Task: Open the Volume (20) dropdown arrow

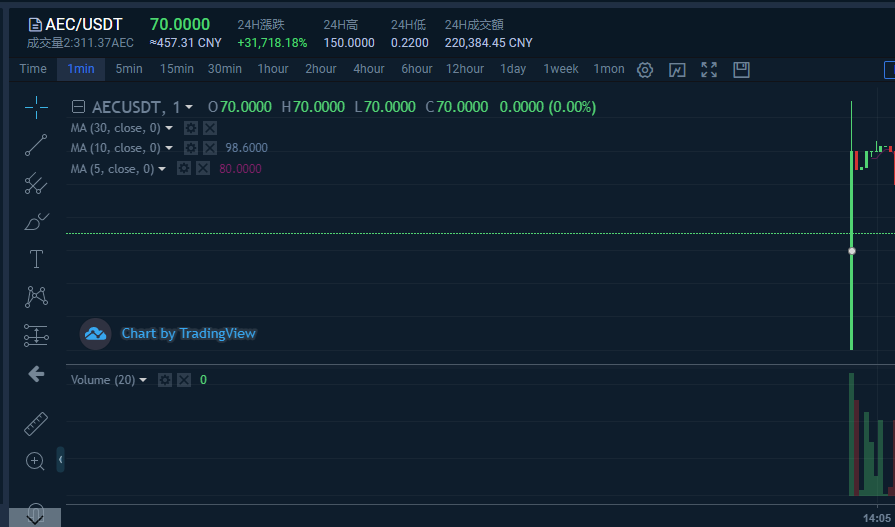Action: (143, 380)
